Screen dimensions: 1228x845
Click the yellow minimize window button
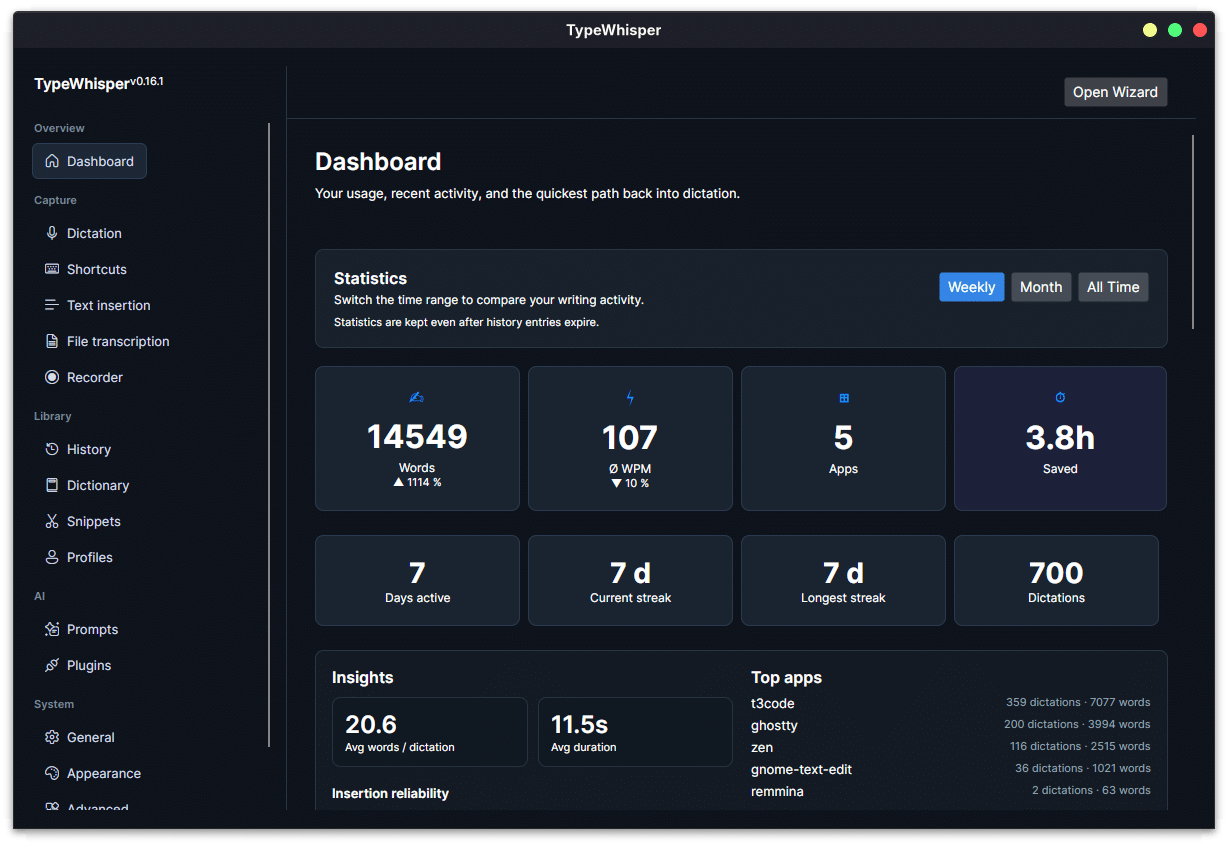(x=1150, y=30)
